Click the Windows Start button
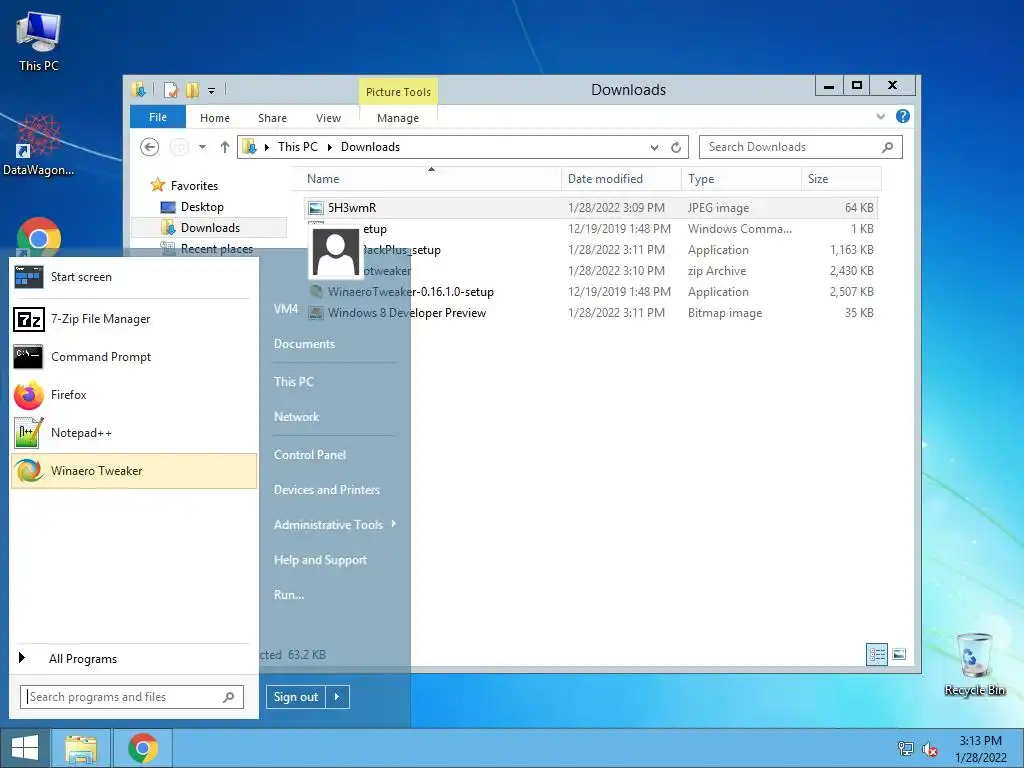The image size is (1024, 768). tap(25, 748)
